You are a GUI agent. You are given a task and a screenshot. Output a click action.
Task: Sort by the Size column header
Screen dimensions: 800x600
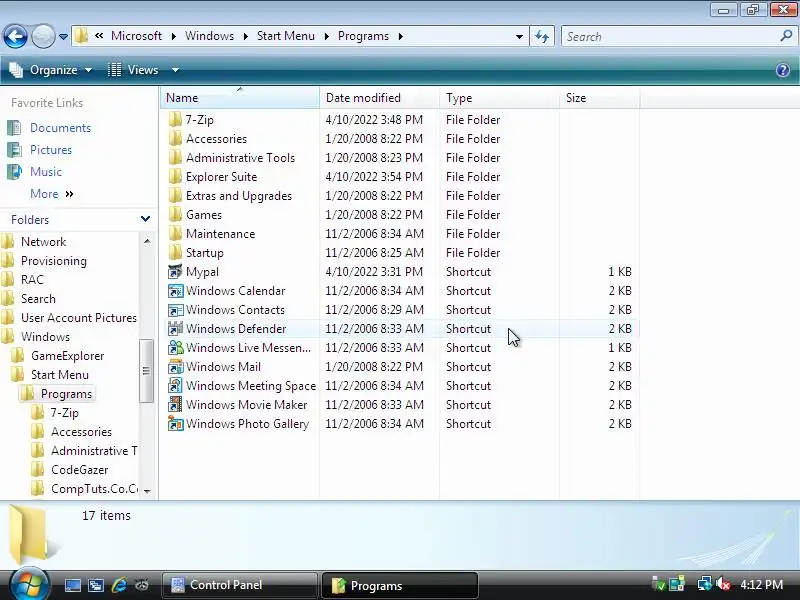tap(599, 97)
